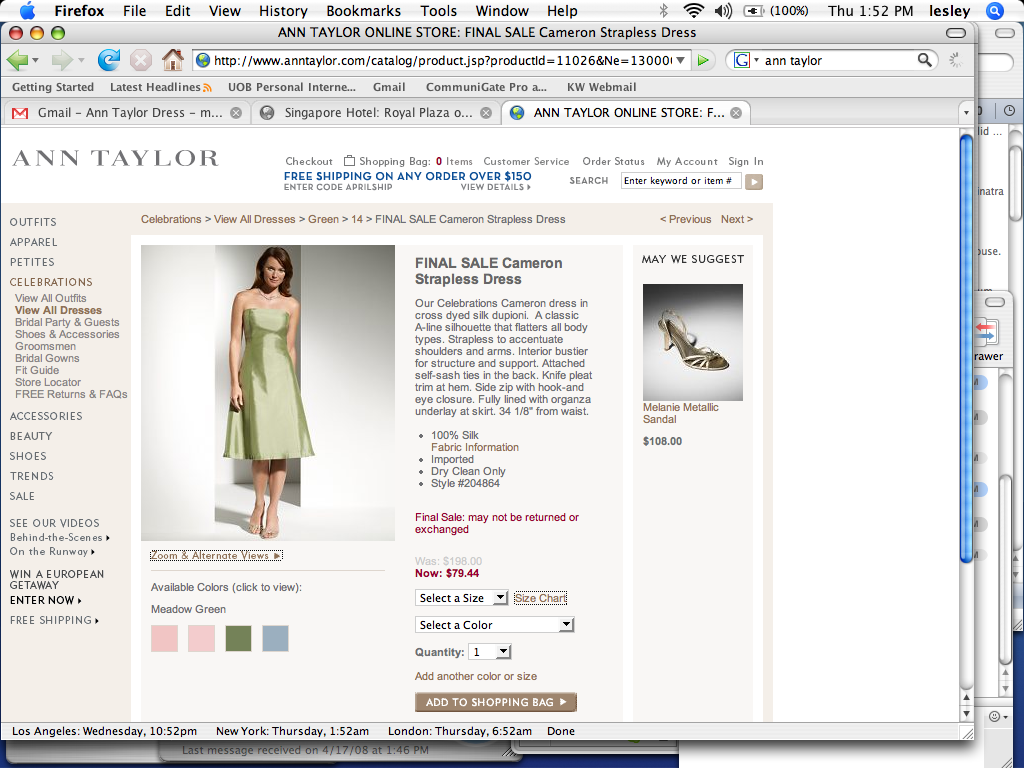Click the Bluetooth status icon
This screenshot has height=768, width=1024.
pos(664,10)
